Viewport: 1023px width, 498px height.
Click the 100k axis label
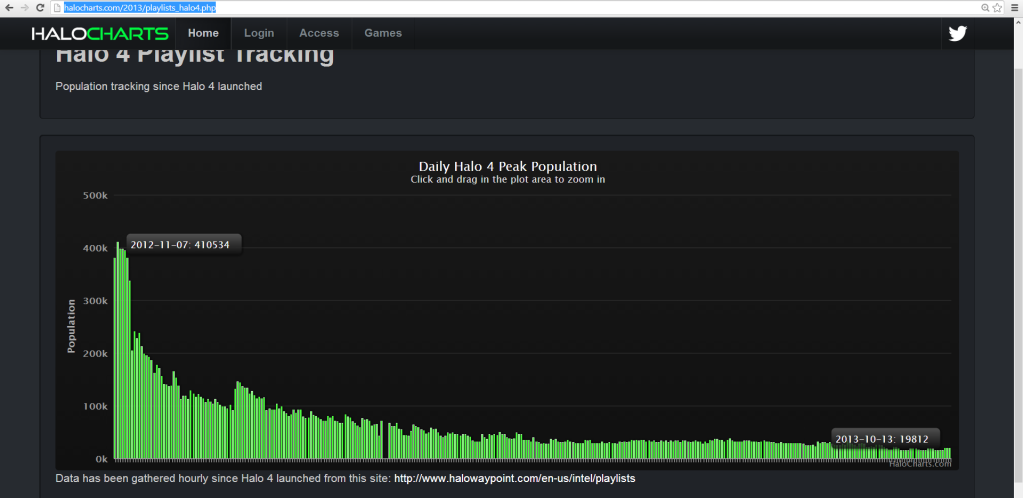(x=95, y=407)
